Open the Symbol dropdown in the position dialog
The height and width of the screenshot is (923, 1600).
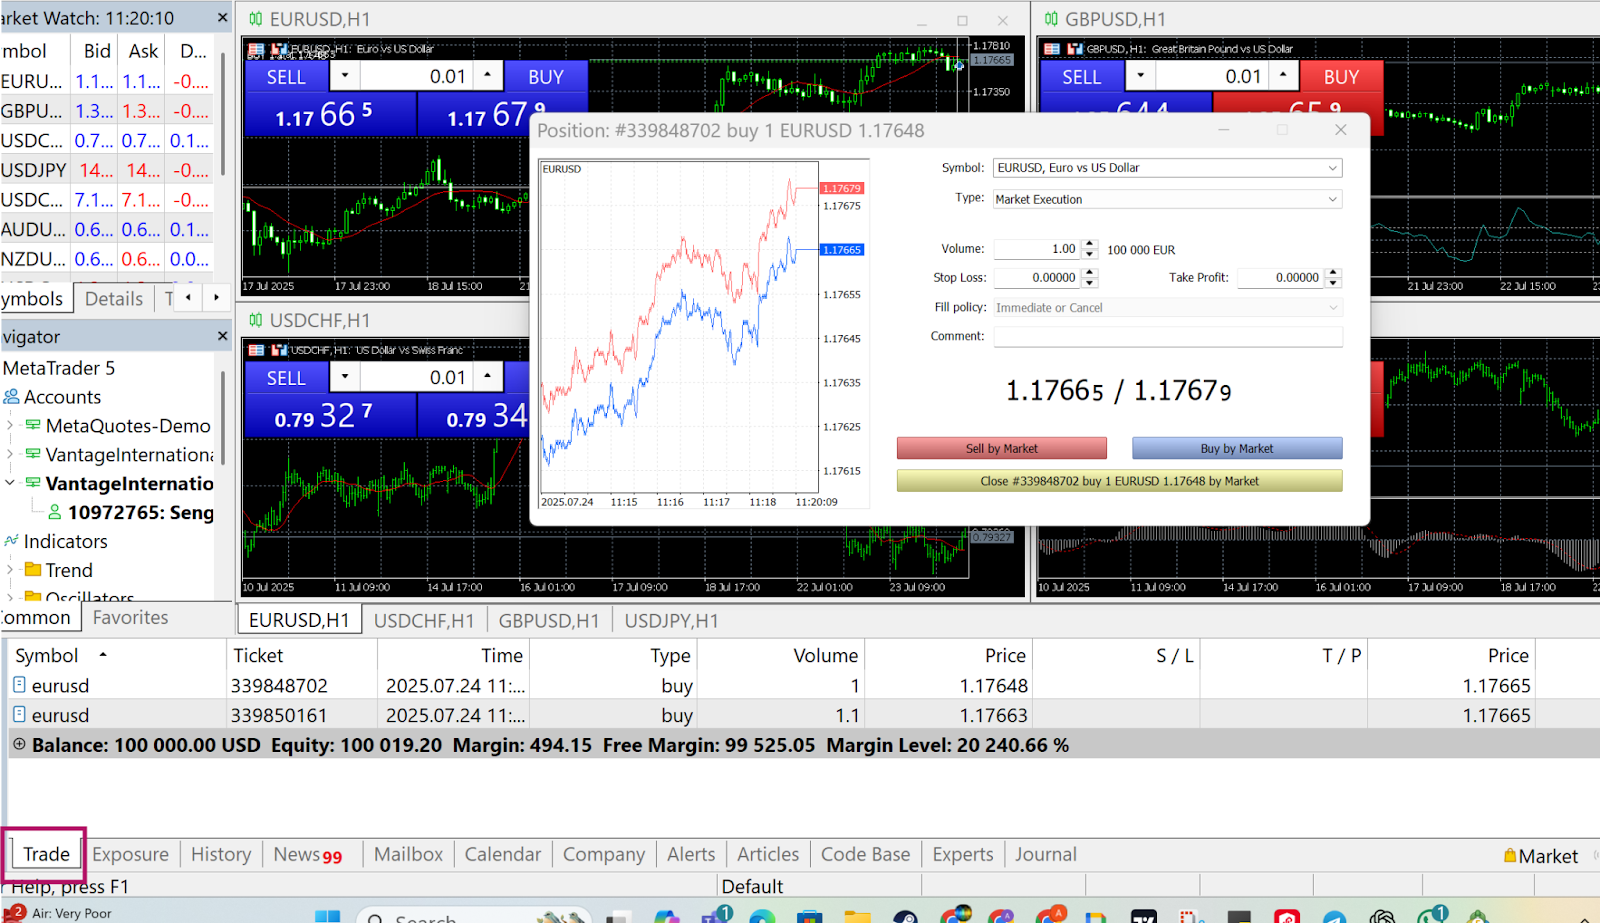click(1333, 167)
